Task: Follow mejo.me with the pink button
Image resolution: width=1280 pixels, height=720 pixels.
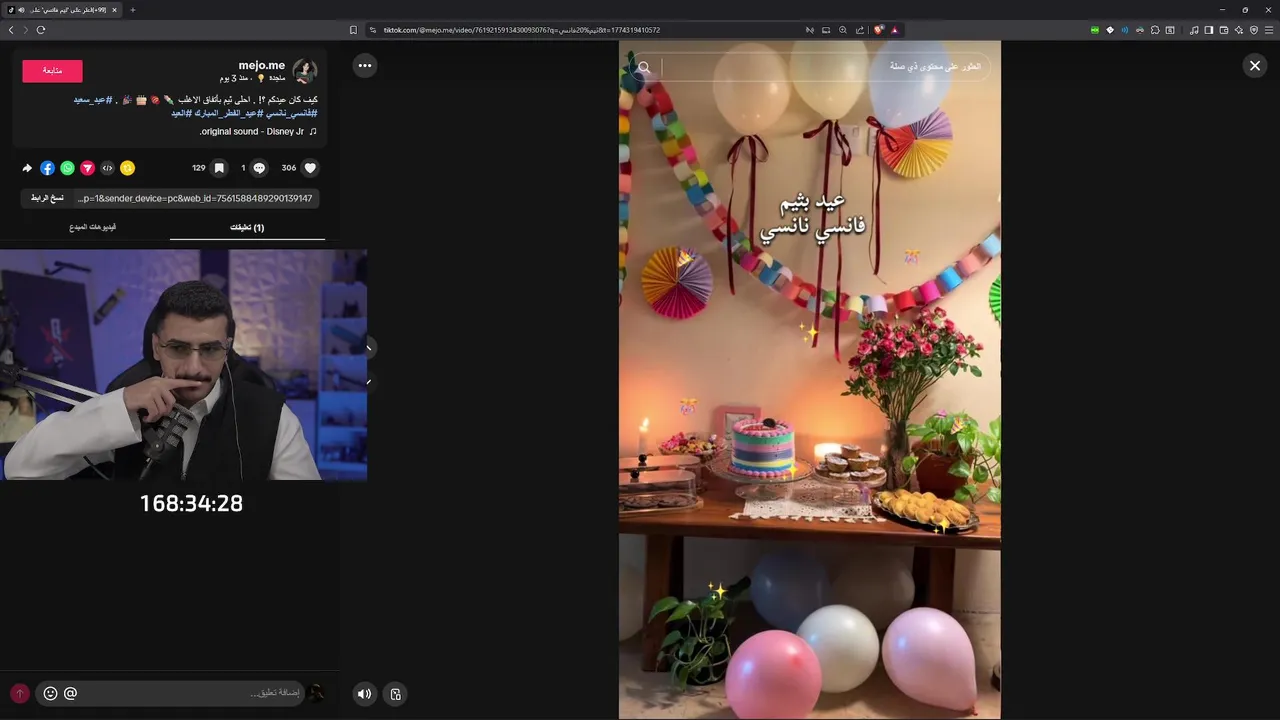Action: [x=52, y=71]
